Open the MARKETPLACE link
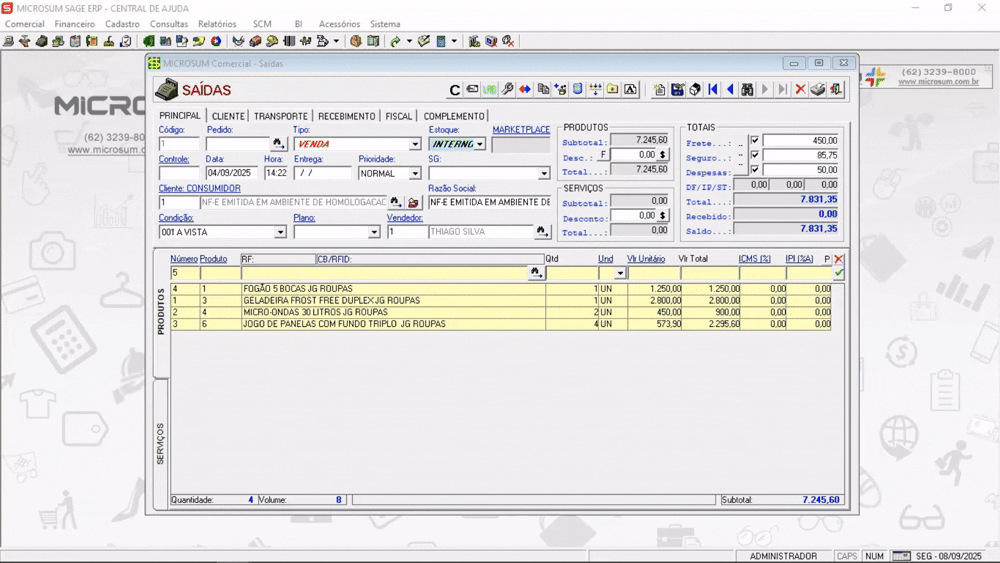1000x563 pixels. point(521,129)
